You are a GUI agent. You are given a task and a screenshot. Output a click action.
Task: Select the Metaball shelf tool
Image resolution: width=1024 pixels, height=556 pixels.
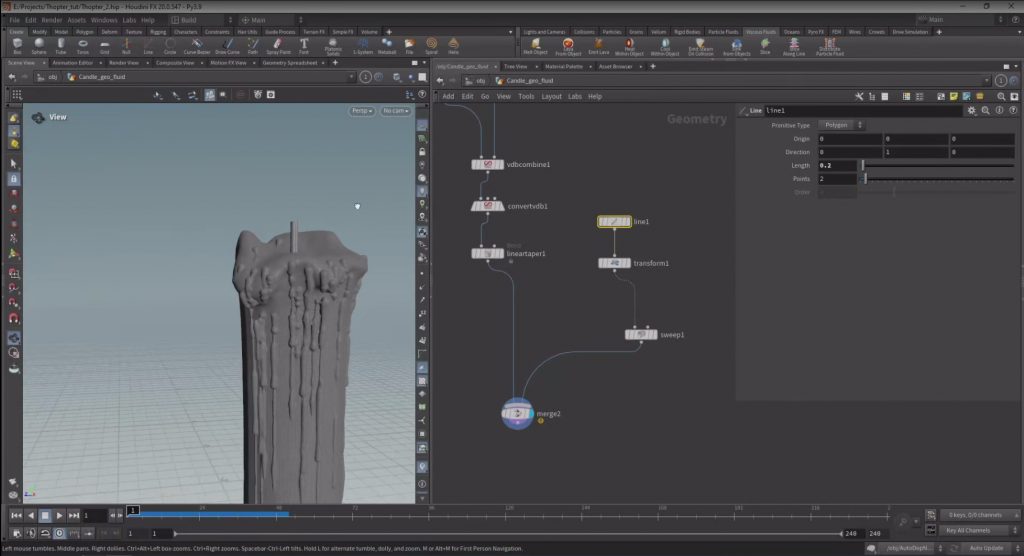point(387,46)
